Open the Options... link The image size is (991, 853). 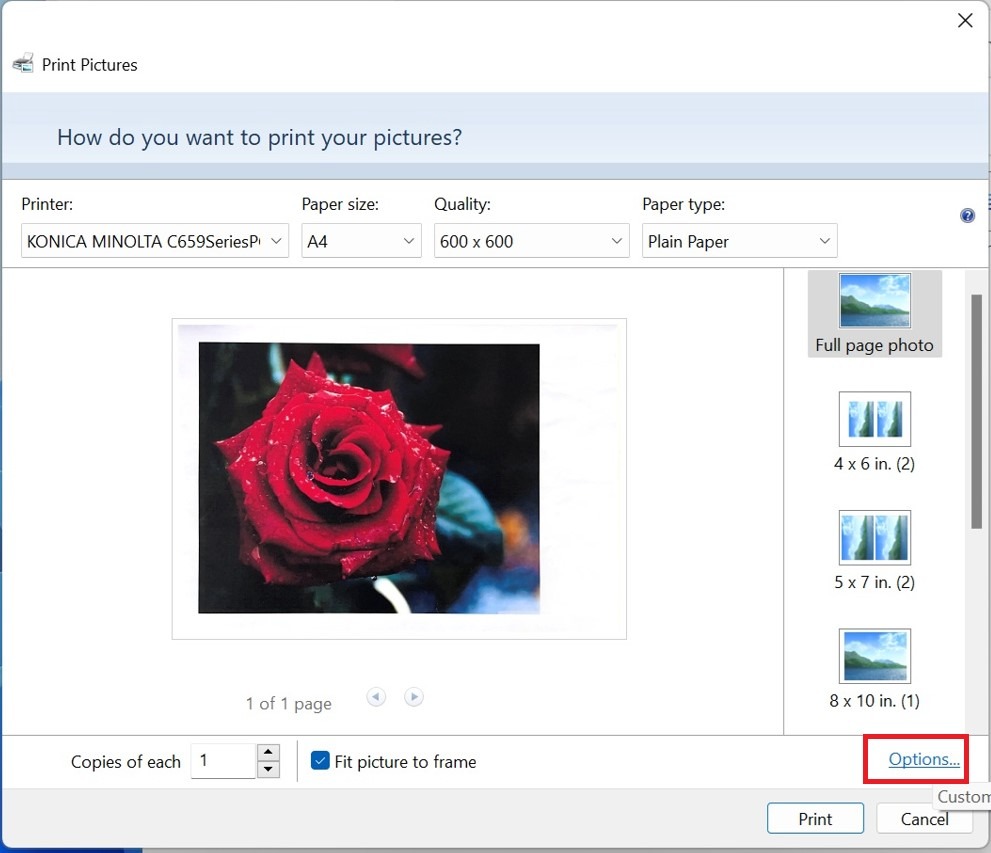tap(923, 759)
